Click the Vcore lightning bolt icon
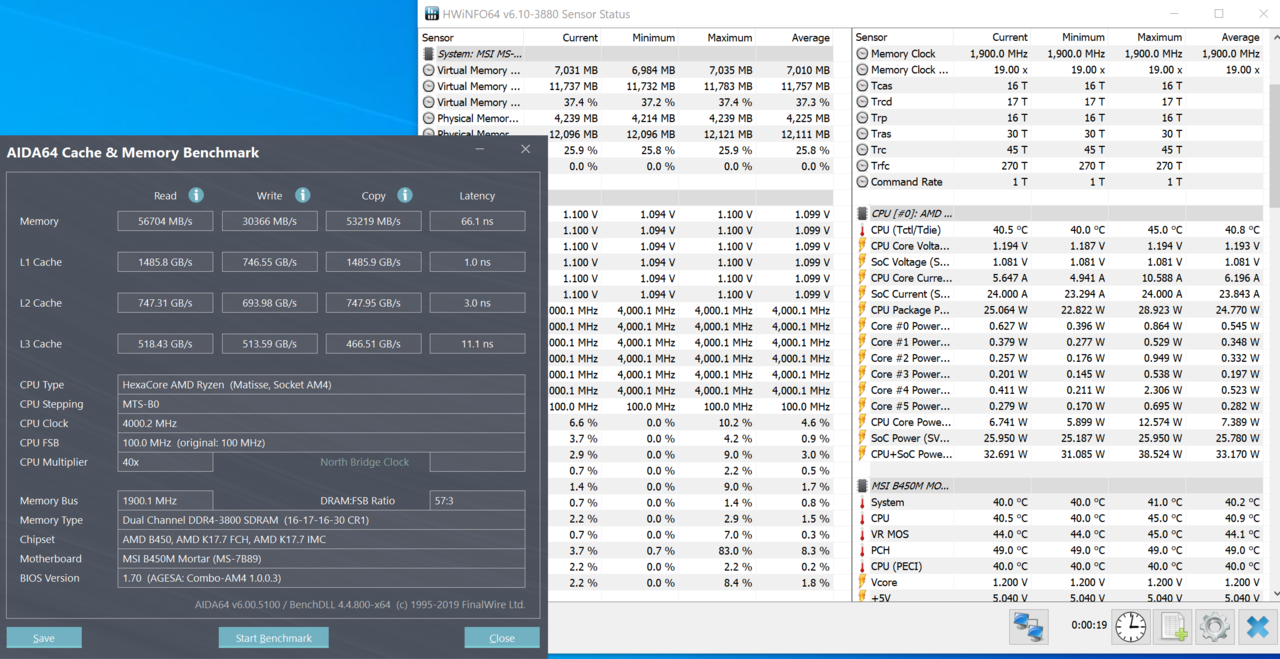The image size is (1280, 659). tap(862, 582)
